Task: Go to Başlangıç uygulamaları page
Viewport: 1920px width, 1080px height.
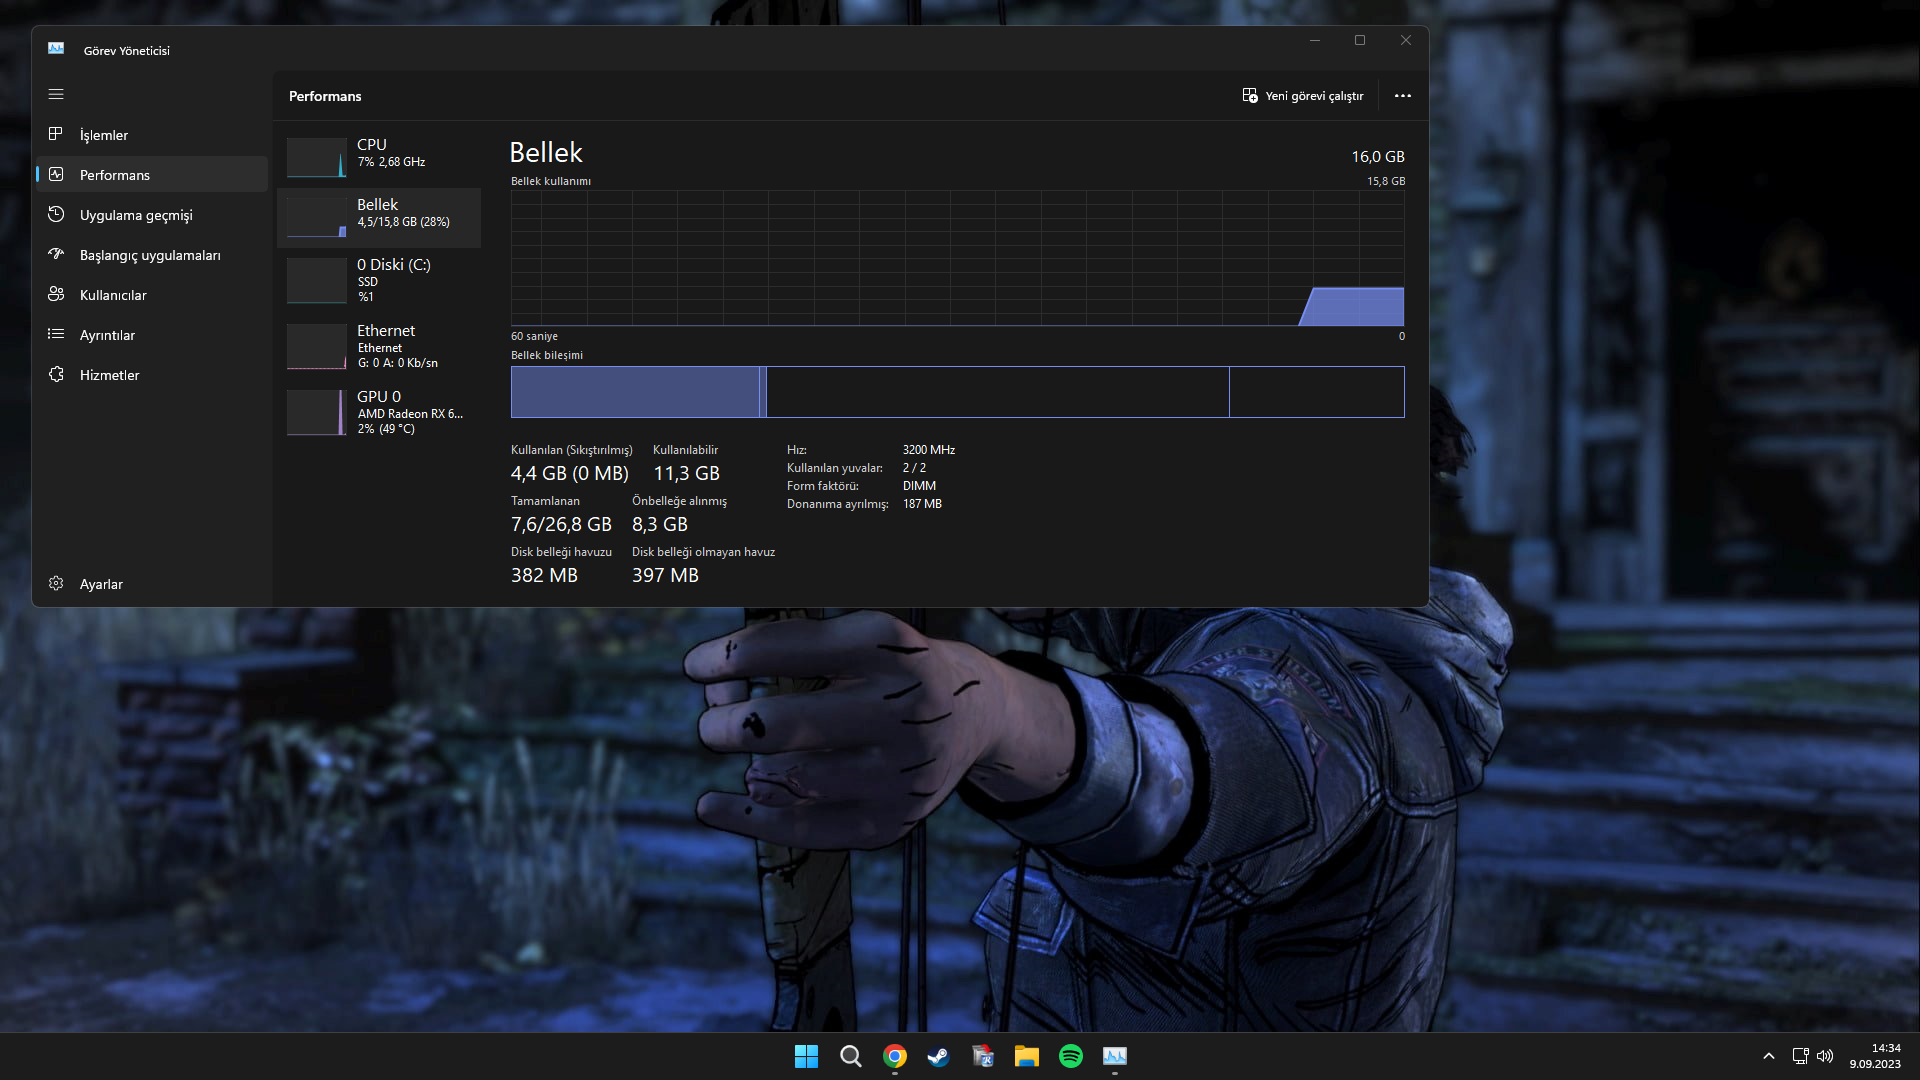Action: (150, 255)
